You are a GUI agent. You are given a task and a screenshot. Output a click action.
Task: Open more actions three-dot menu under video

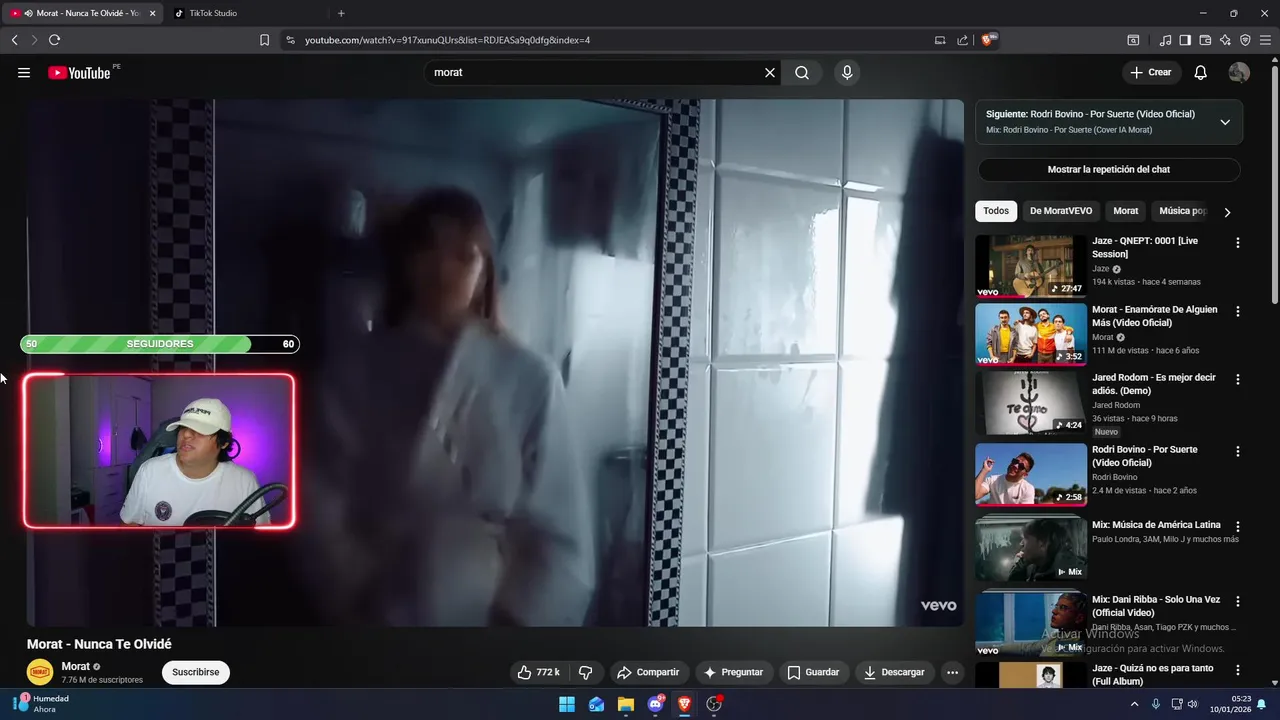click(x=952, y=673)
